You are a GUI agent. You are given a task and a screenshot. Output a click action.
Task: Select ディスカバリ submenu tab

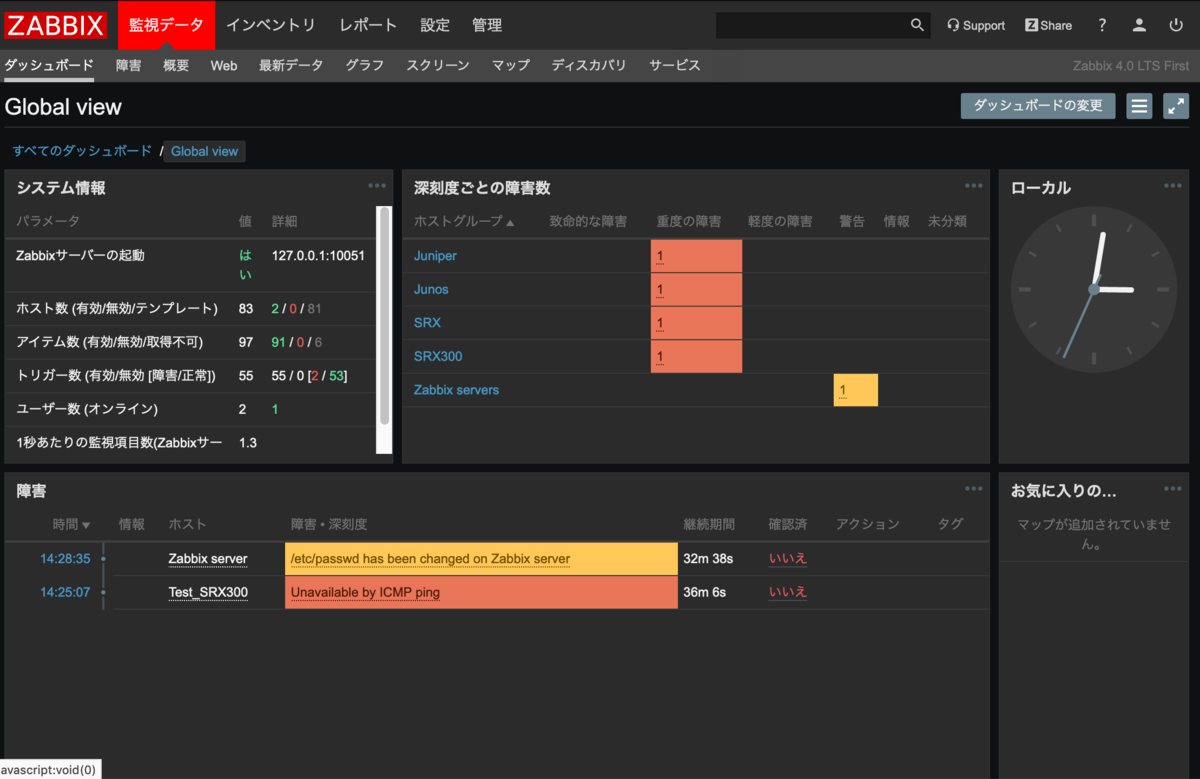pyautogui.click(x=589, y=65)
